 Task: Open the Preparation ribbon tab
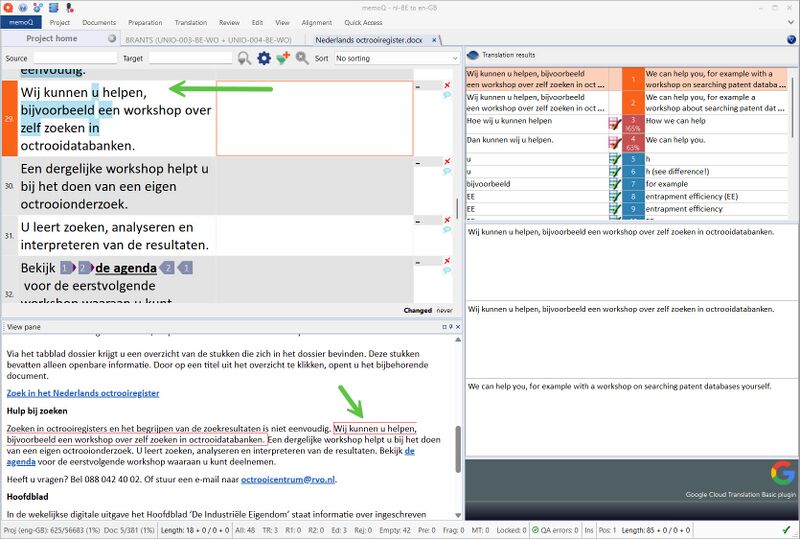tap(145, 22)
